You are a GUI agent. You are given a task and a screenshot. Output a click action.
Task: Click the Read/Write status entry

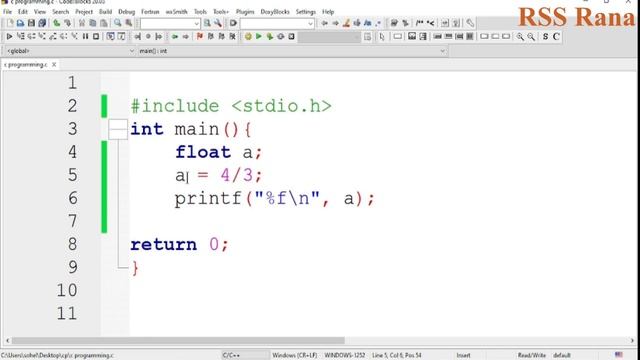coord(532,356)
